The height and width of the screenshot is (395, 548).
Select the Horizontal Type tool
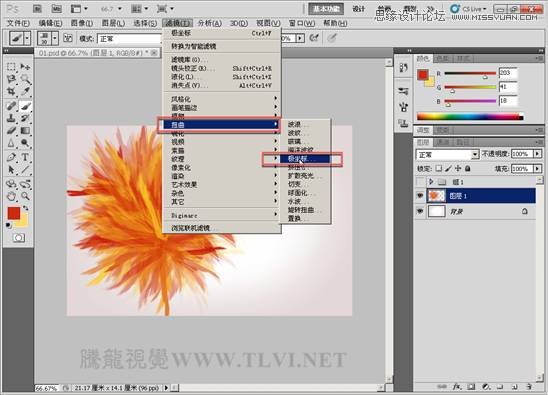[25, 157]
